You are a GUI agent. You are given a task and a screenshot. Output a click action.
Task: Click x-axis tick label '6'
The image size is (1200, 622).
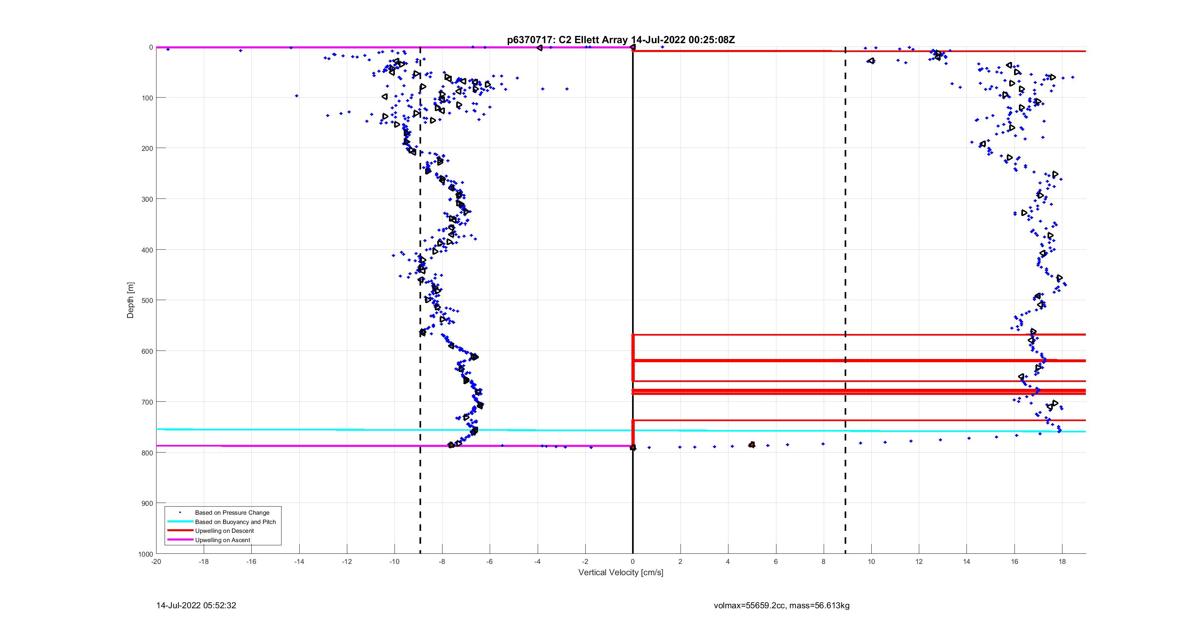point(776,561)
